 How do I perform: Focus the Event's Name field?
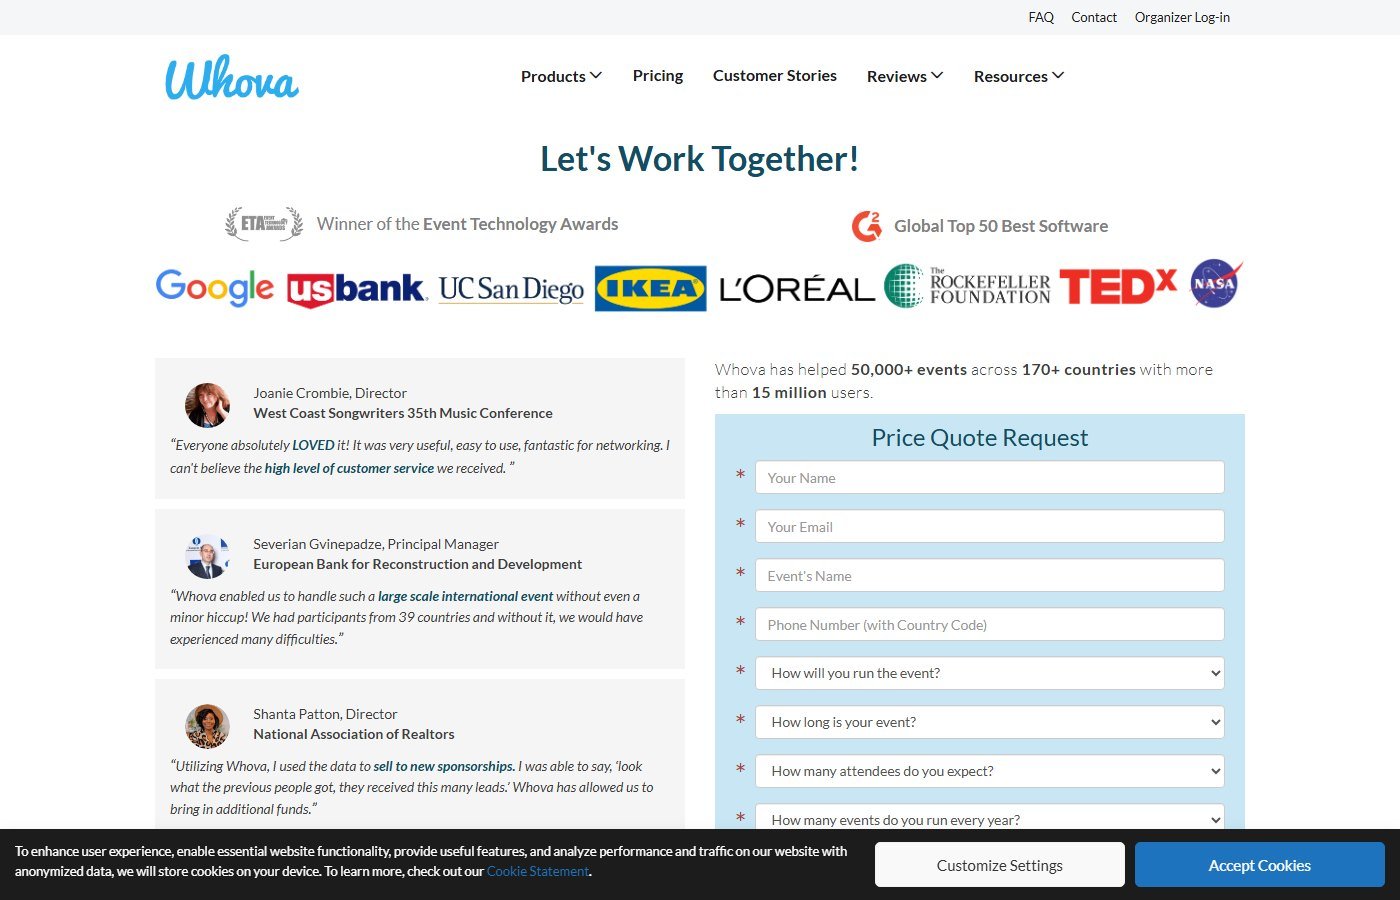[990, 575]
